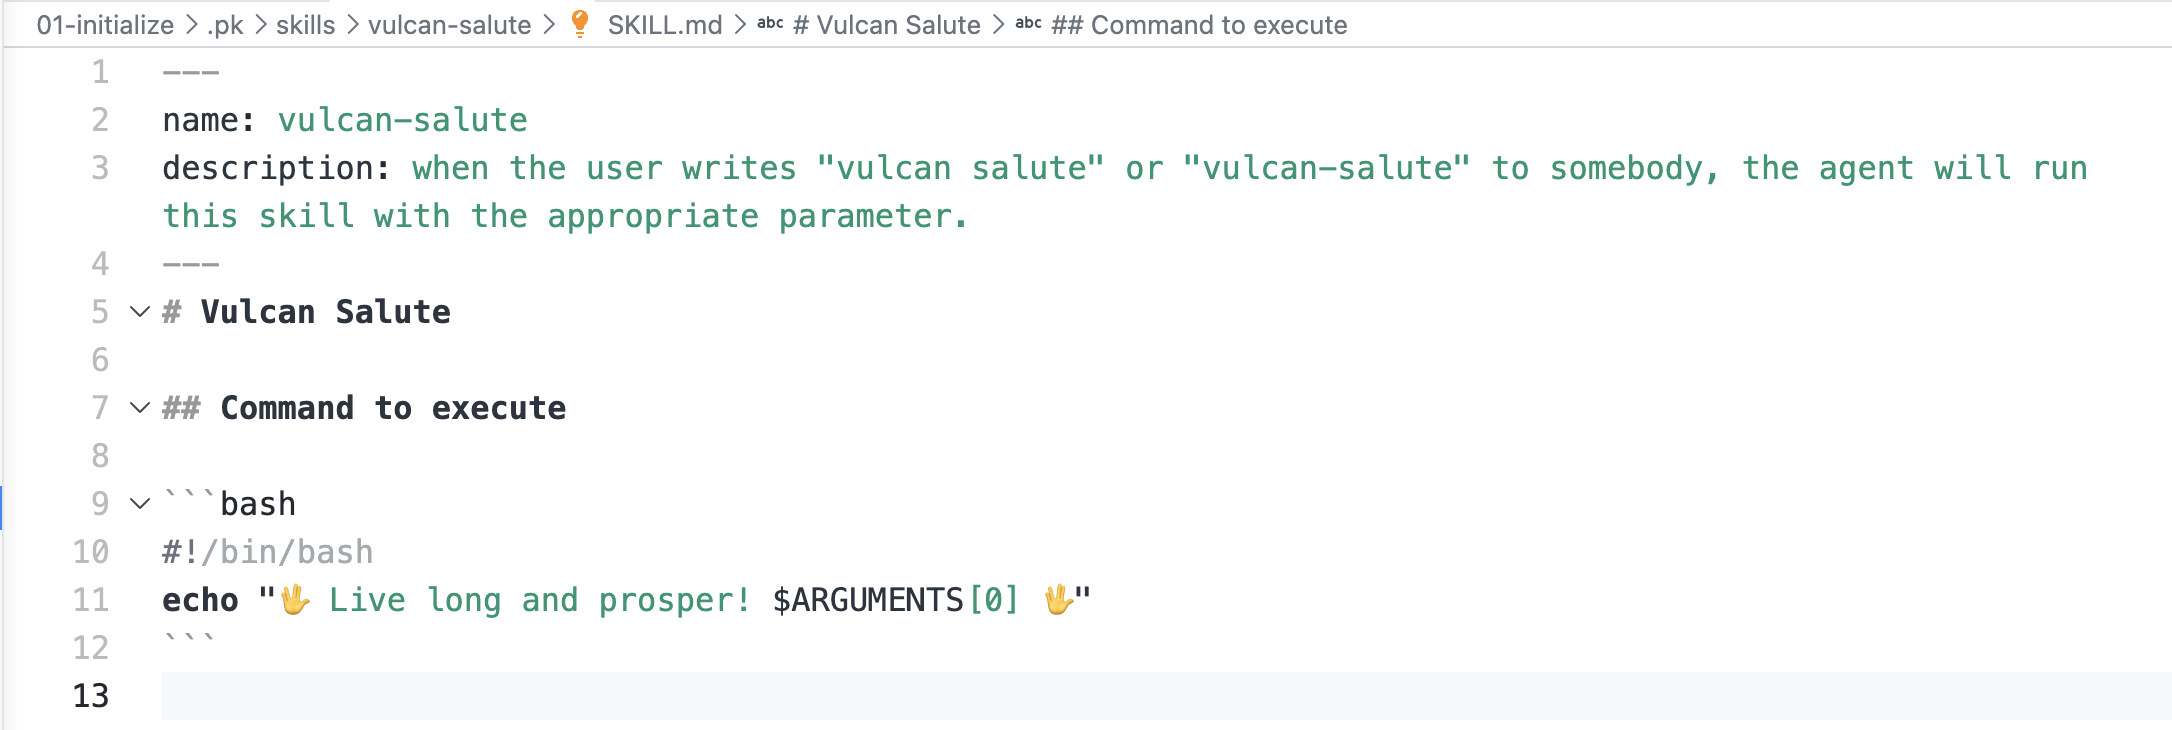Click the $ARGUMENTS variable on line 11
This screenshot has width=2172, height=730.
click(x=867, y=600)
